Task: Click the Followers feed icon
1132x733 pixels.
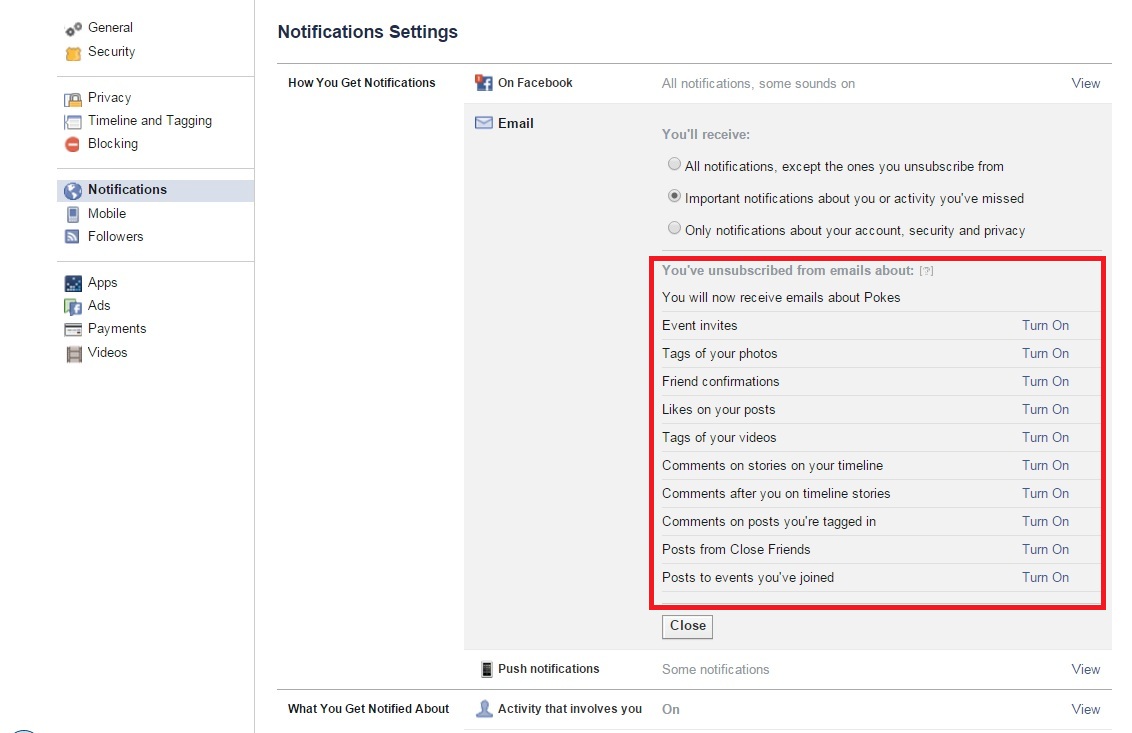Action: point(73,237)
